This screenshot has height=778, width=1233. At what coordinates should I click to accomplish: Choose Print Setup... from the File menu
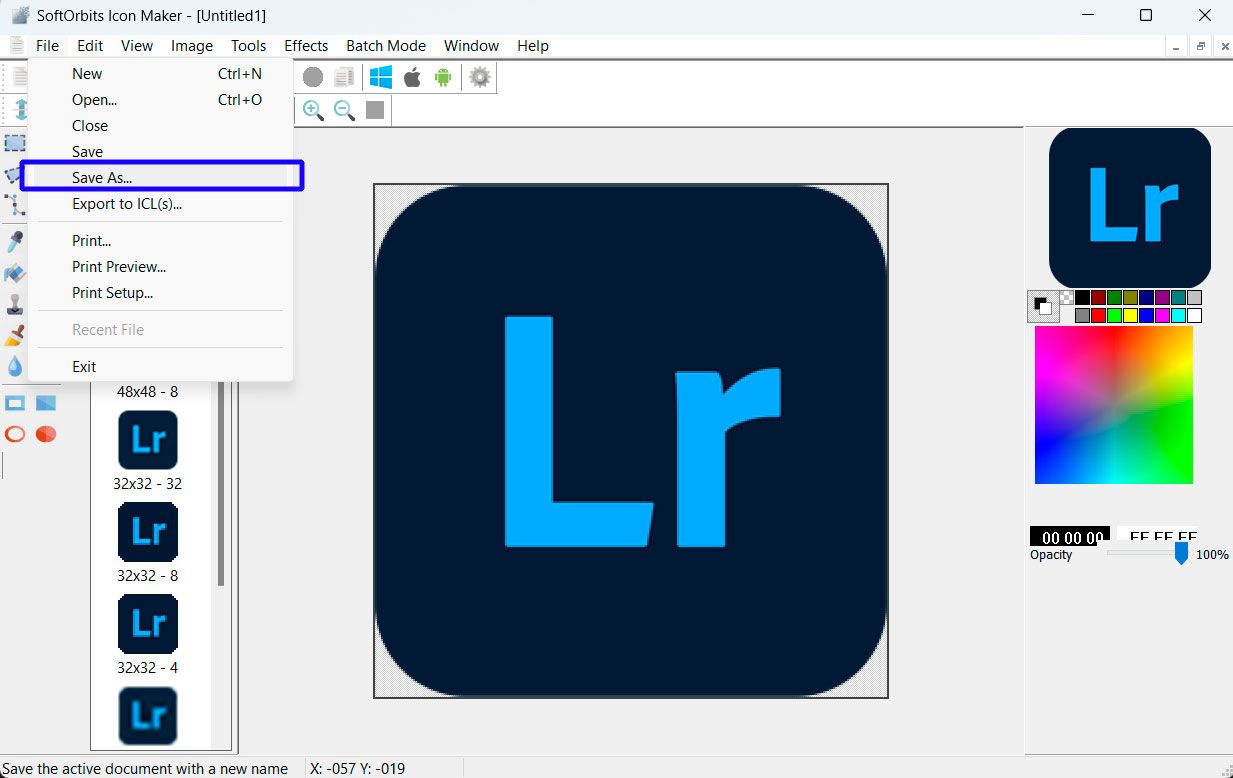pyautogui.click(x=160, y=292)
